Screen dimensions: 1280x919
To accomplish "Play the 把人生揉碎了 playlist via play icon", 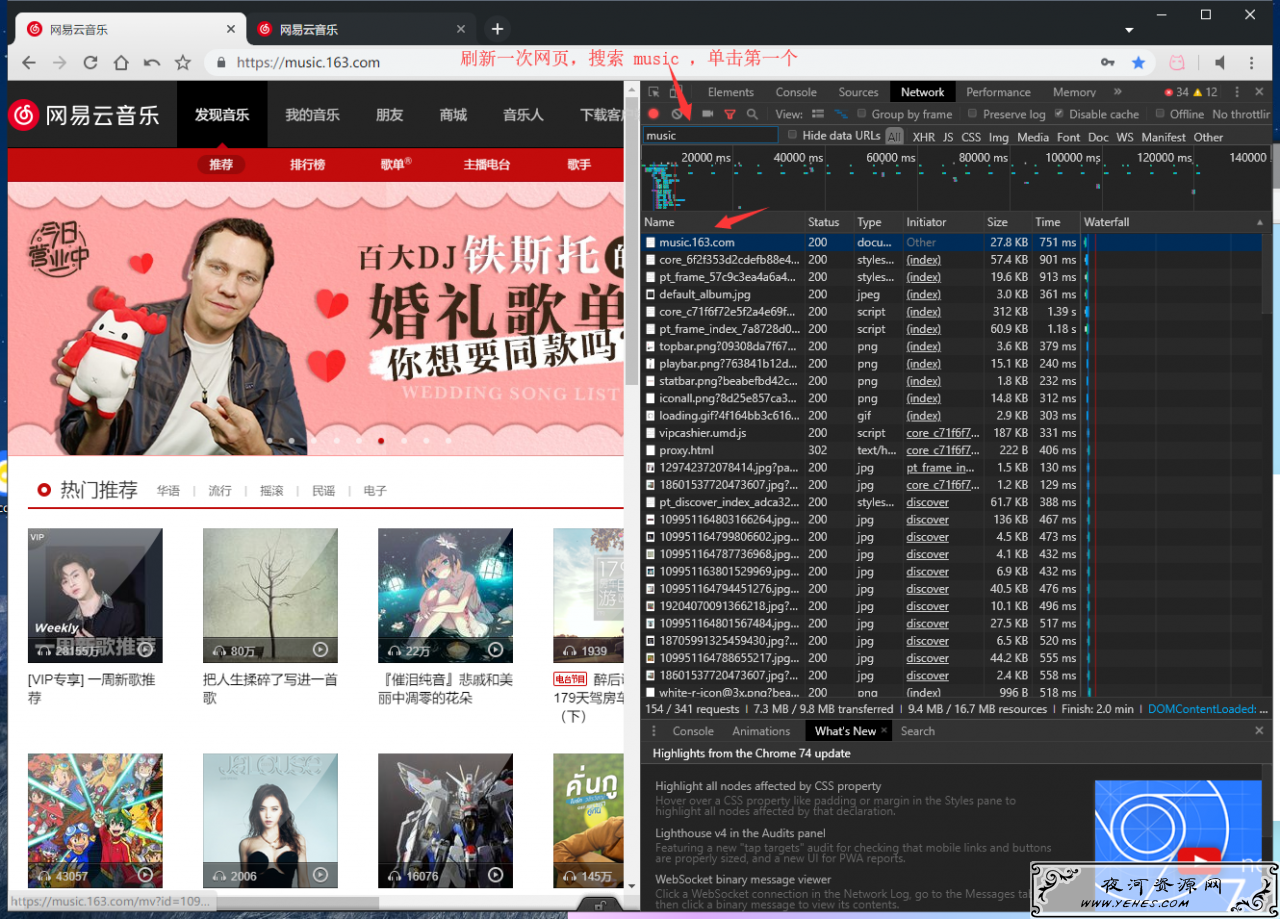I will (x=320, y=650).
